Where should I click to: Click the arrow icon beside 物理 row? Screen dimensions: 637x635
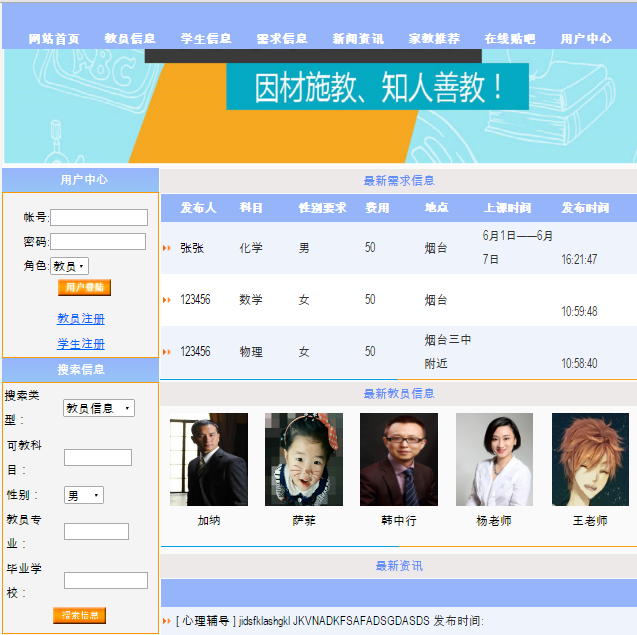point(167,351)
